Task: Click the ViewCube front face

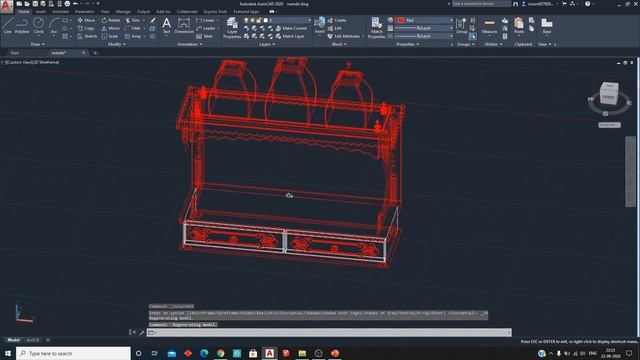Action: pos(608,97)
